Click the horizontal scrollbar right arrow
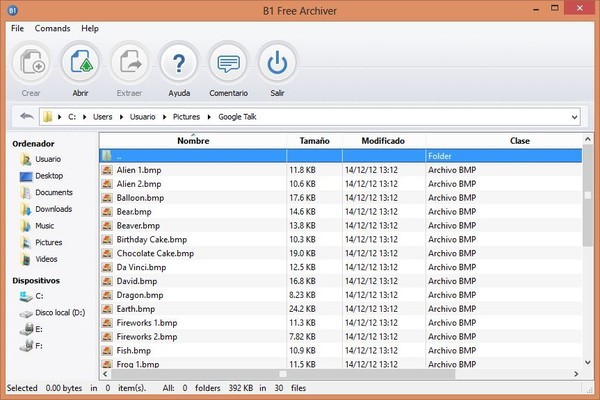 tap(576, 374)
